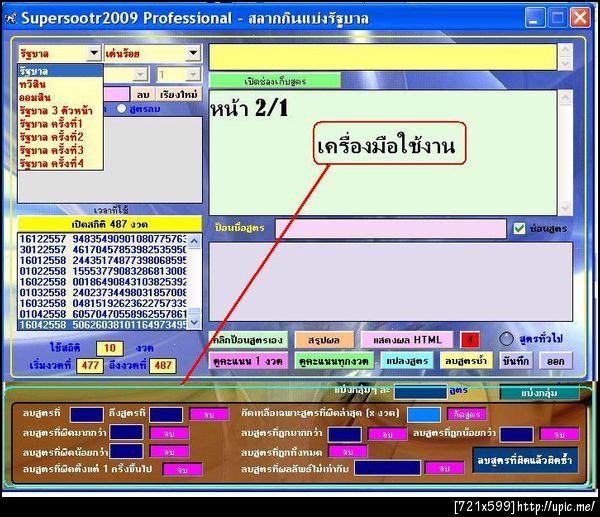Click the แสดงผล HTML button
Screen dimensions: 600x517
click(x=407, y=340)
